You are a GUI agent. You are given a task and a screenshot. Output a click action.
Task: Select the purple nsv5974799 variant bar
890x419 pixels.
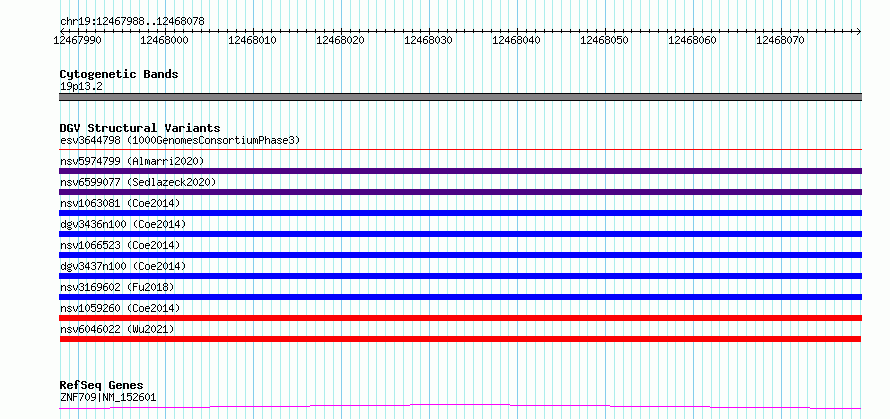(460, 171)
